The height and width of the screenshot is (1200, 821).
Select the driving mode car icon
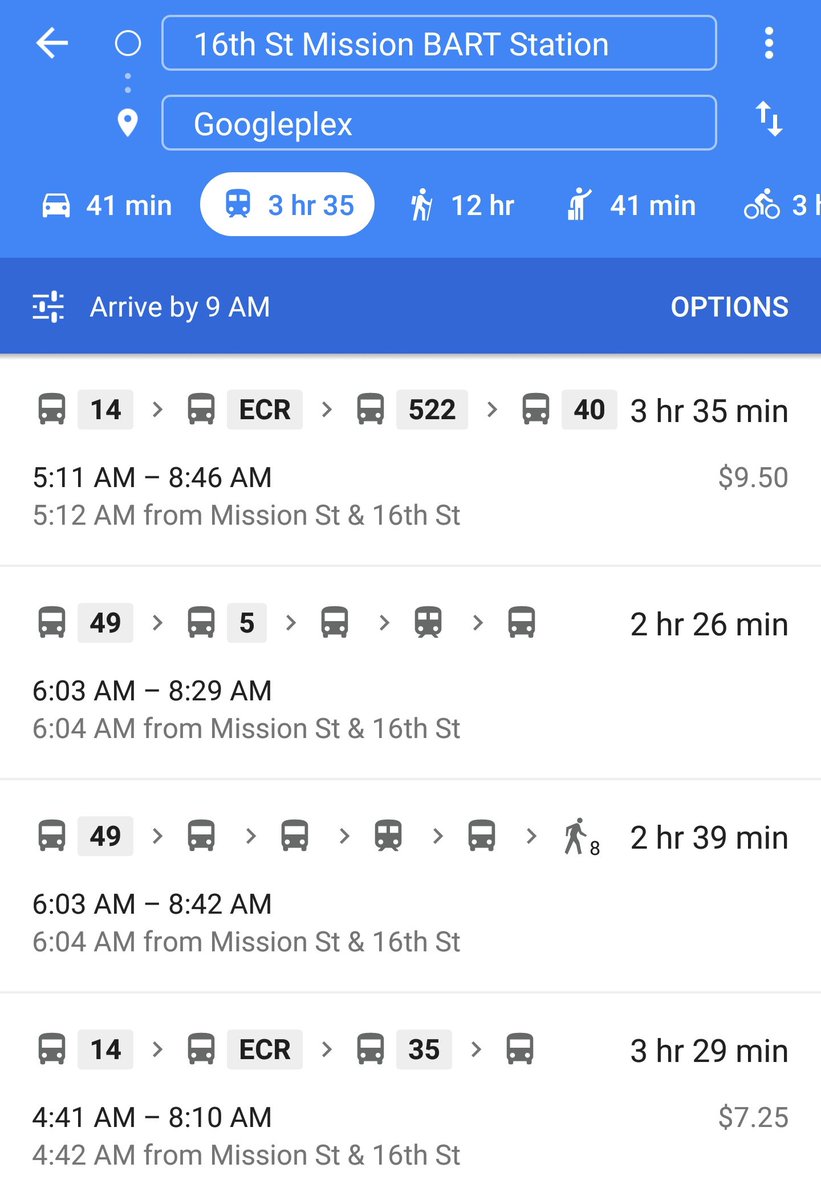pos(56,205)
